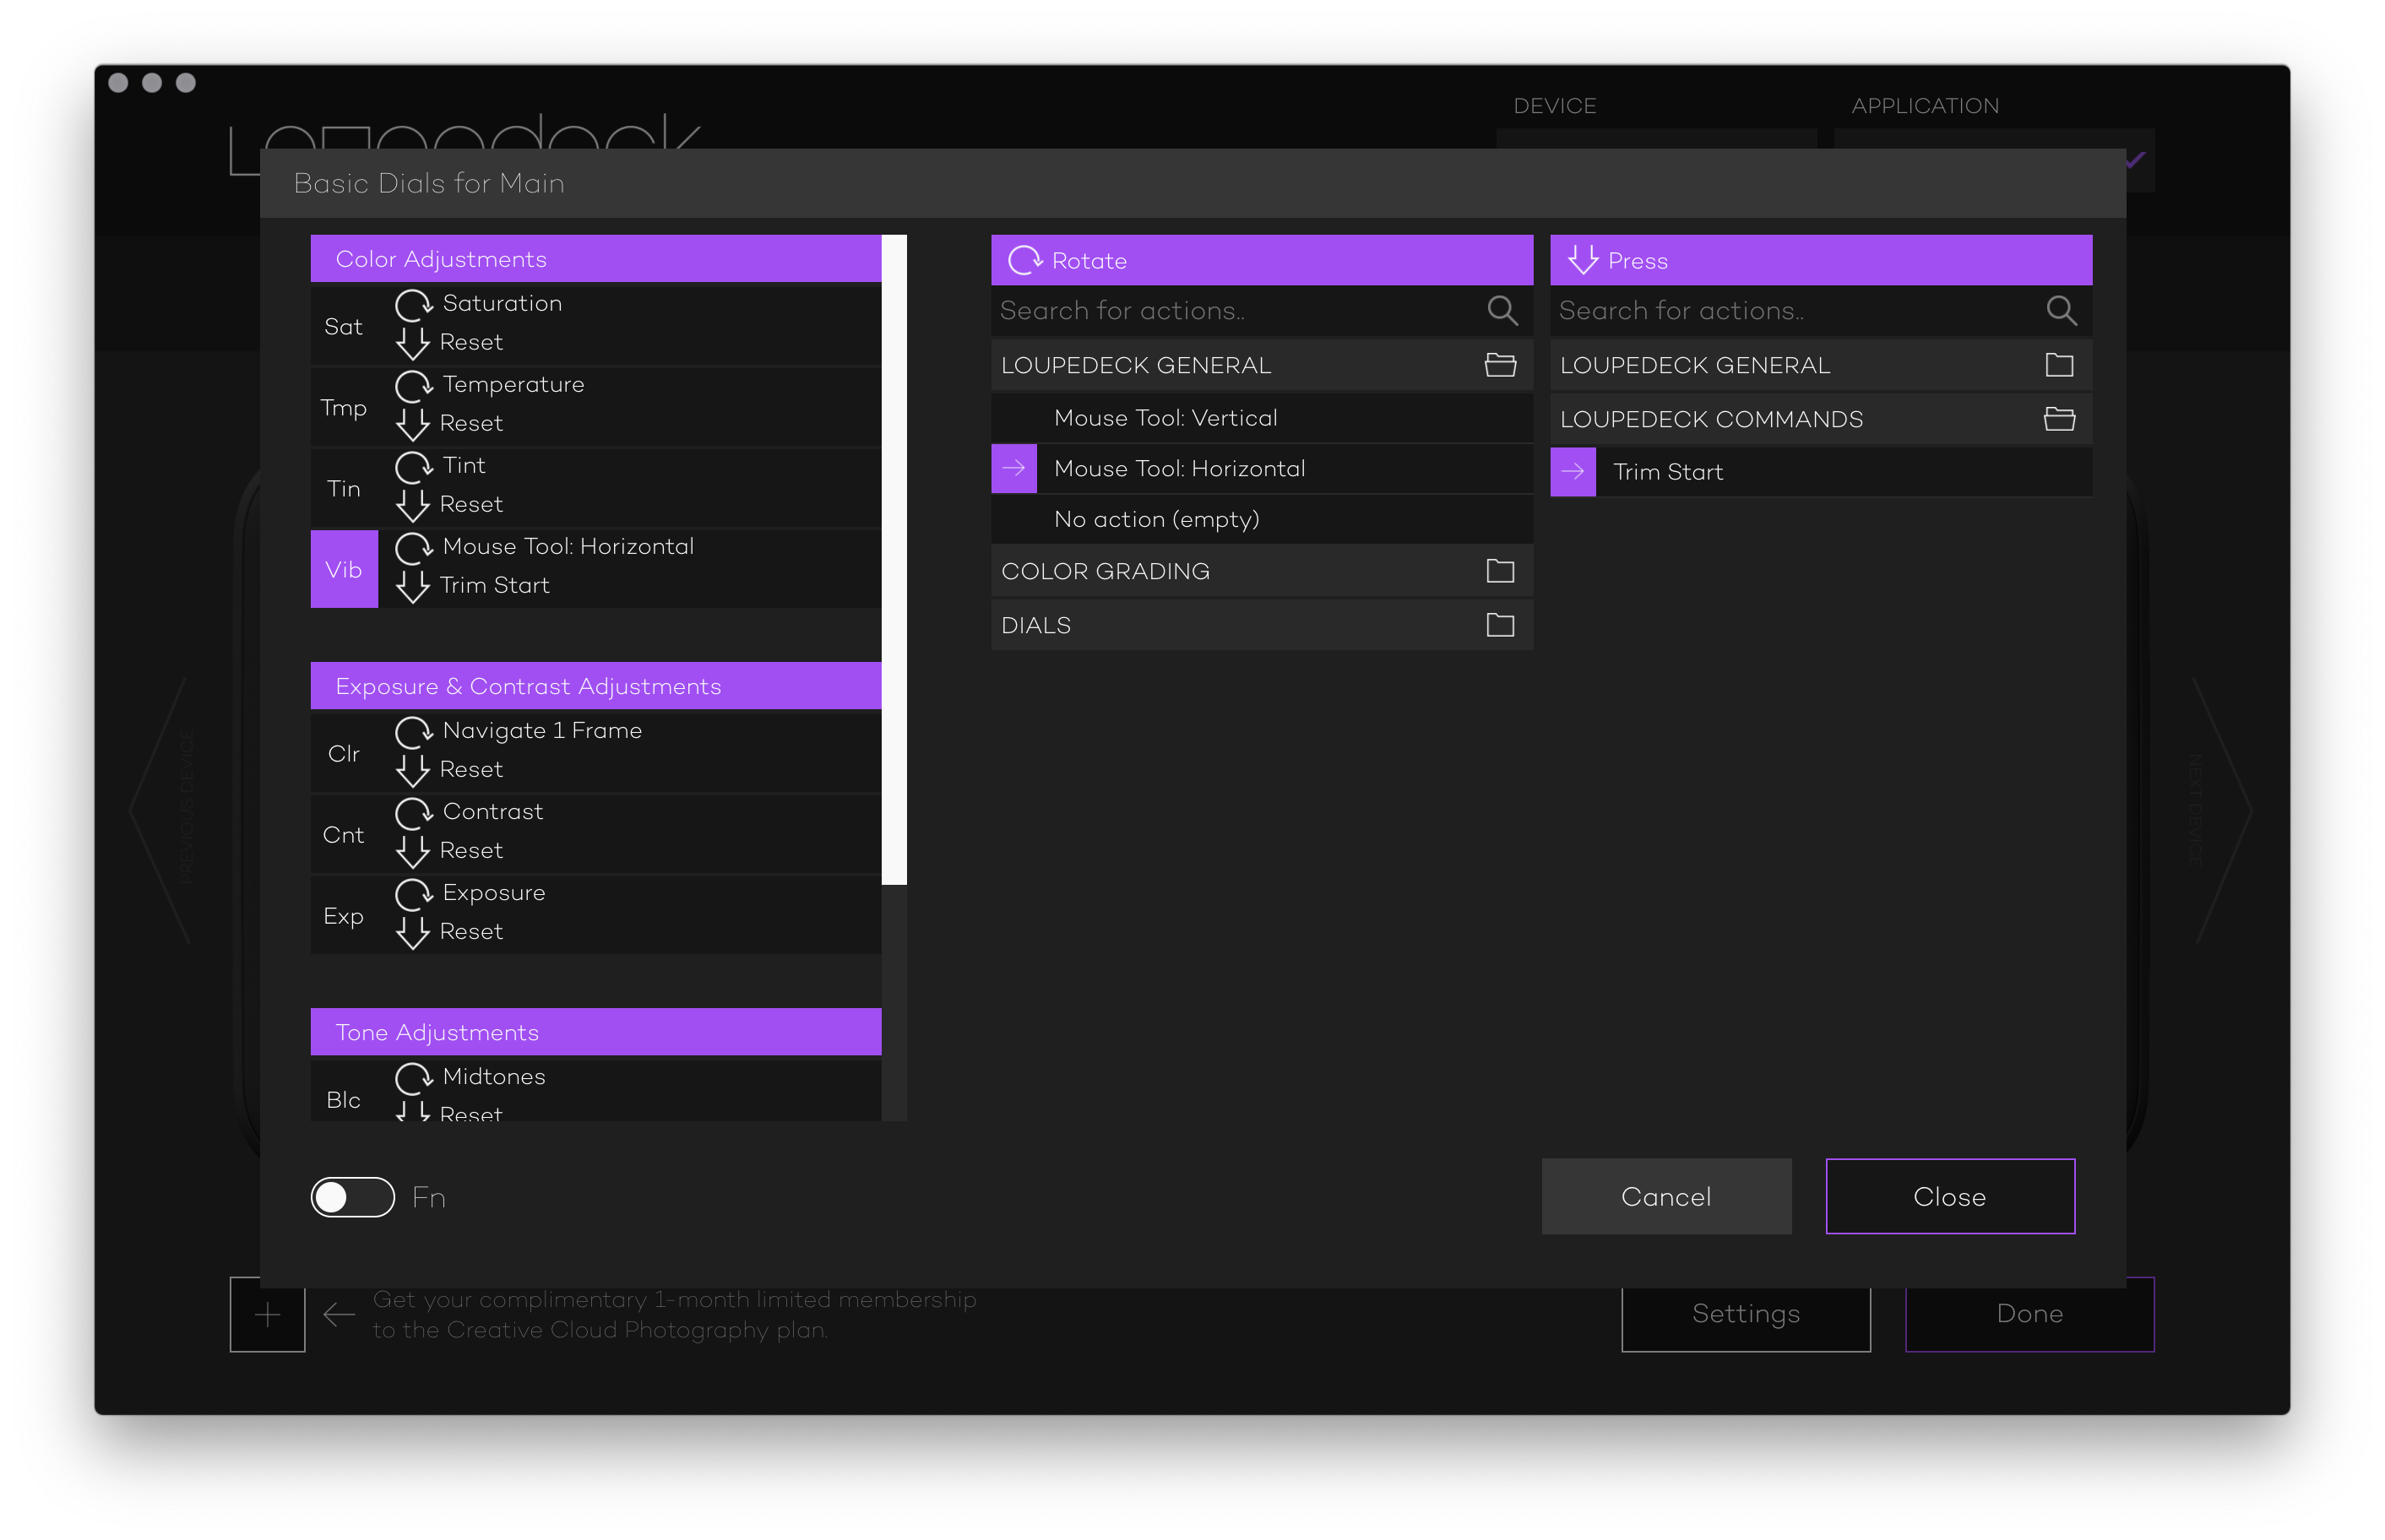Select the Mouse Tool: Vertical action
The height and width of the screenshot is (1540, 2385).
(1166, 418)
